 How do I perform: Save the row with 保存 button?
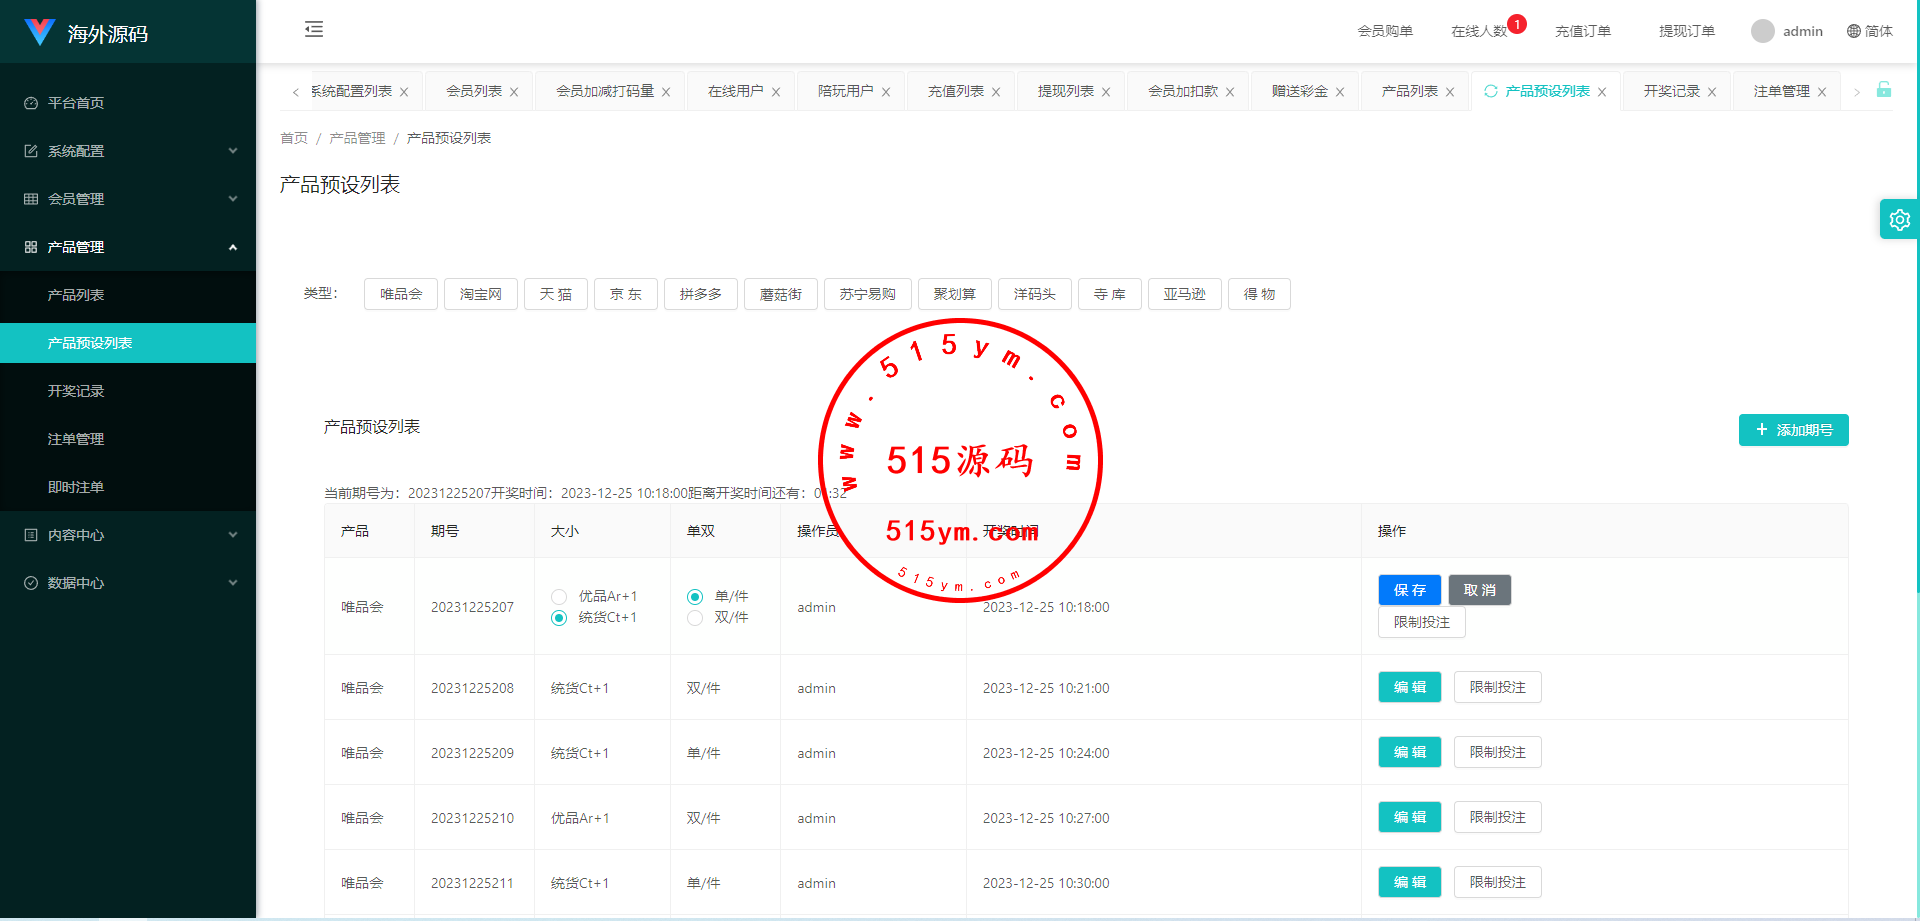coord(1409,590)
